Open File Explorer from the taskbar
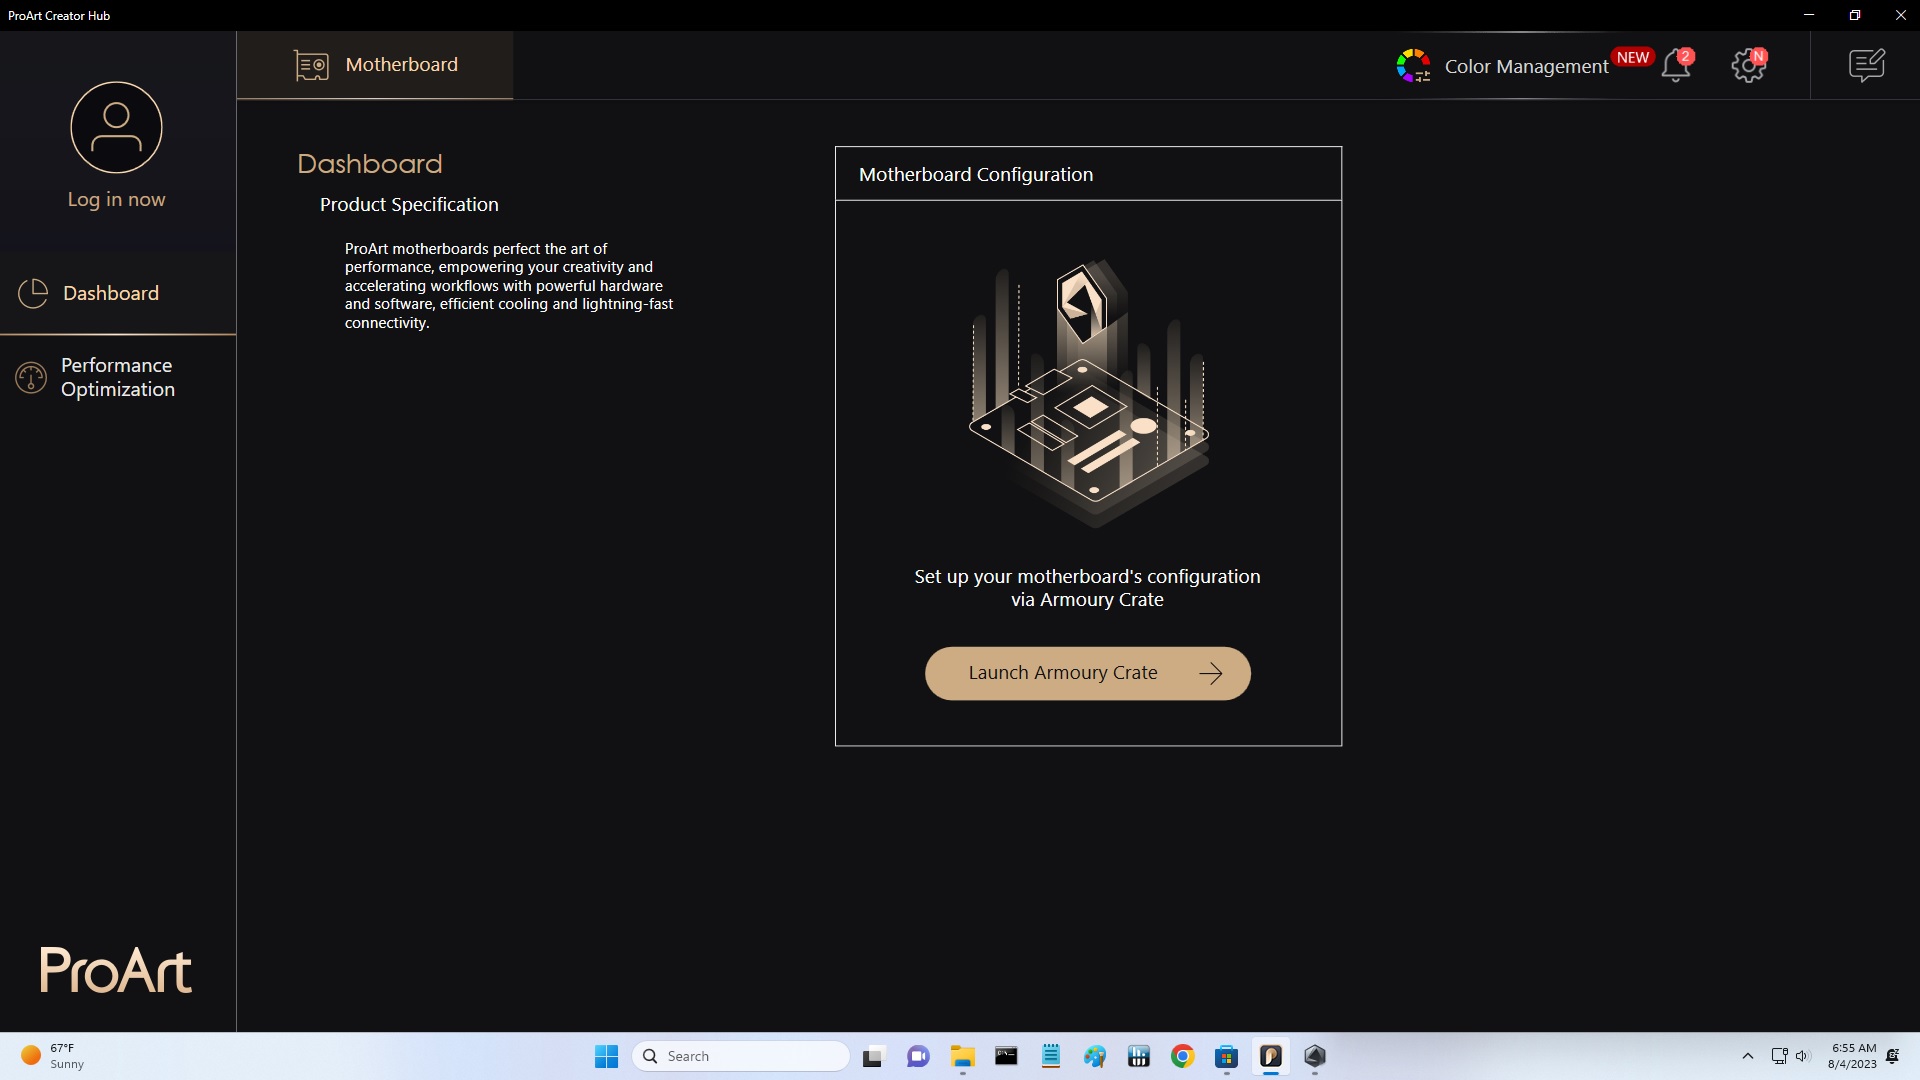This screenshot has width=1920, height=1080. pyautogui.click(x=962, y=1056)
